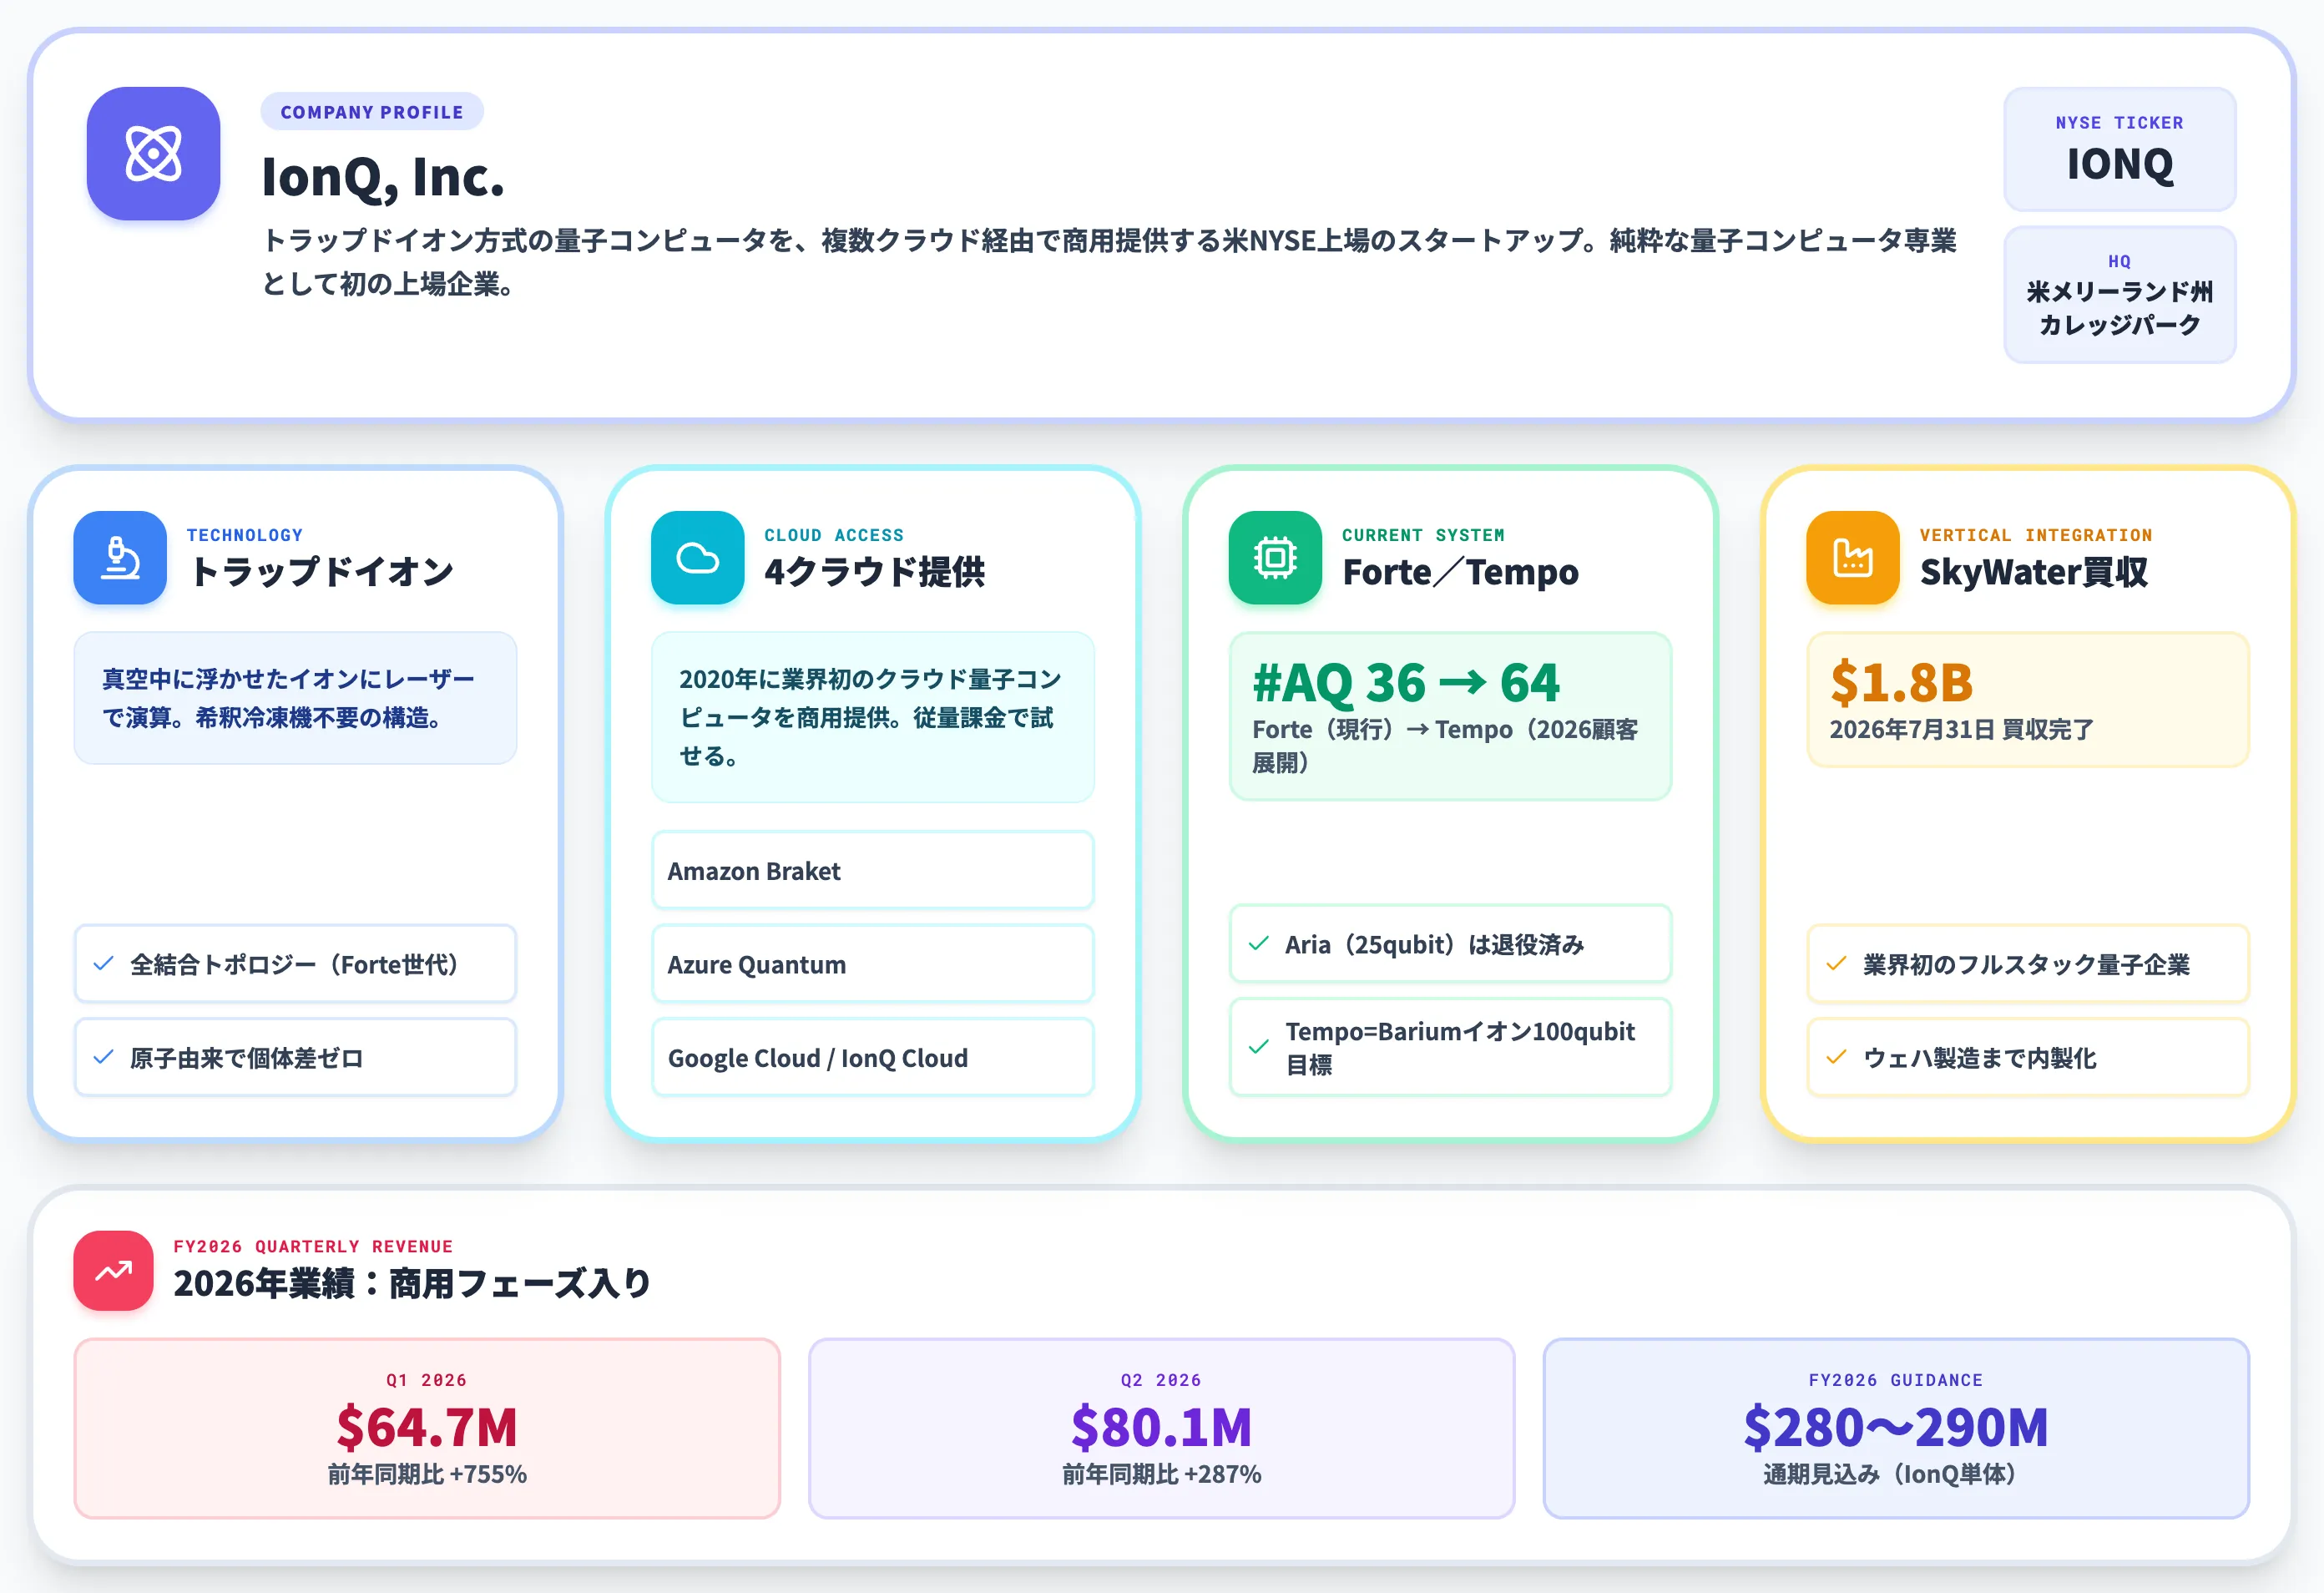
Task: Click the IonQ atom logo icon
Action: [x=153, y=153]
